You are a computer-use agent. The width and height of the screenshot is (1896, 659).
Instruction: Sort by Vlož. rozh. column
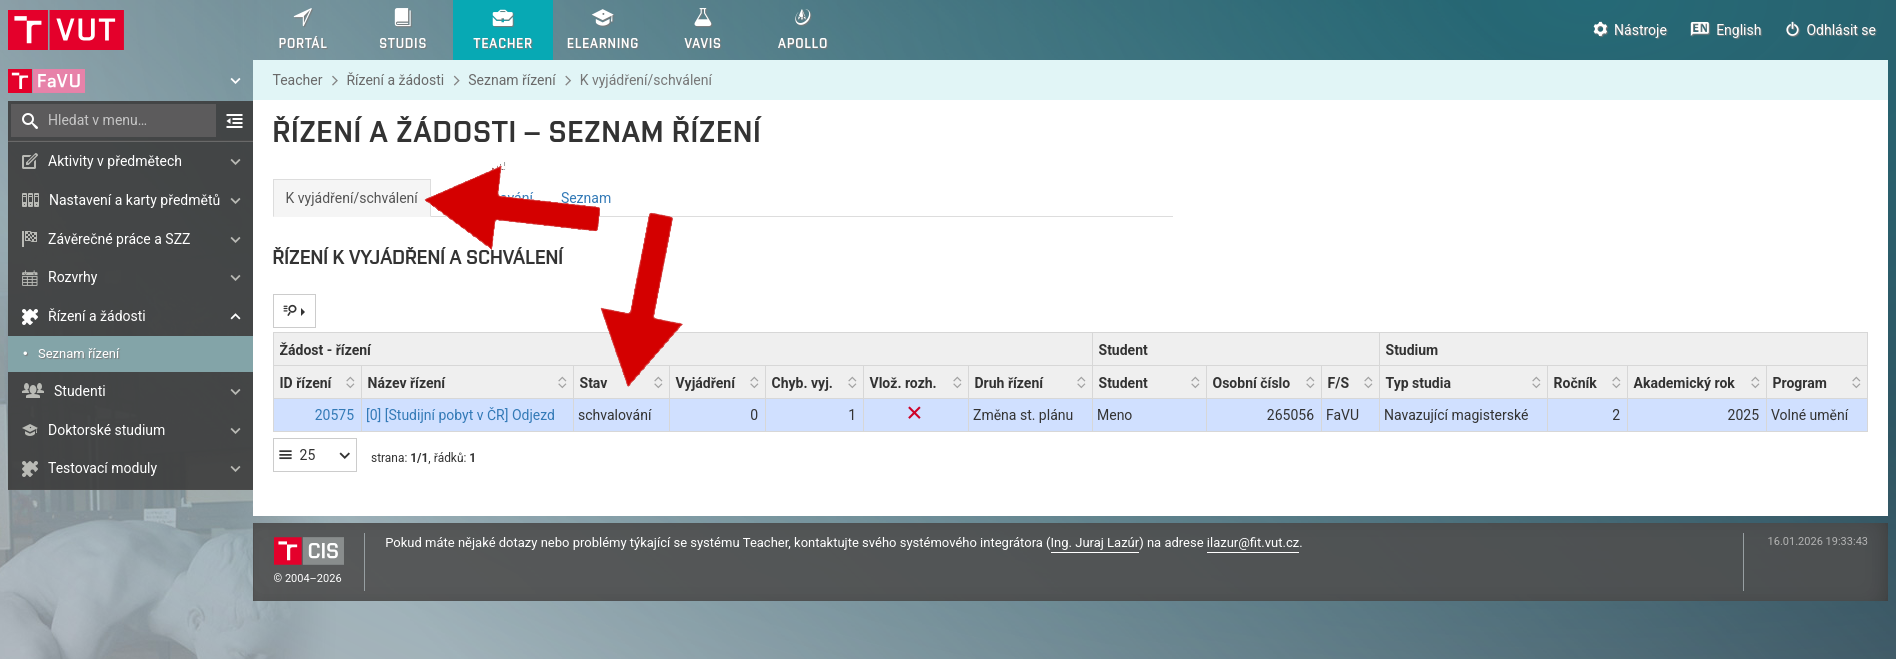point(915,383)
